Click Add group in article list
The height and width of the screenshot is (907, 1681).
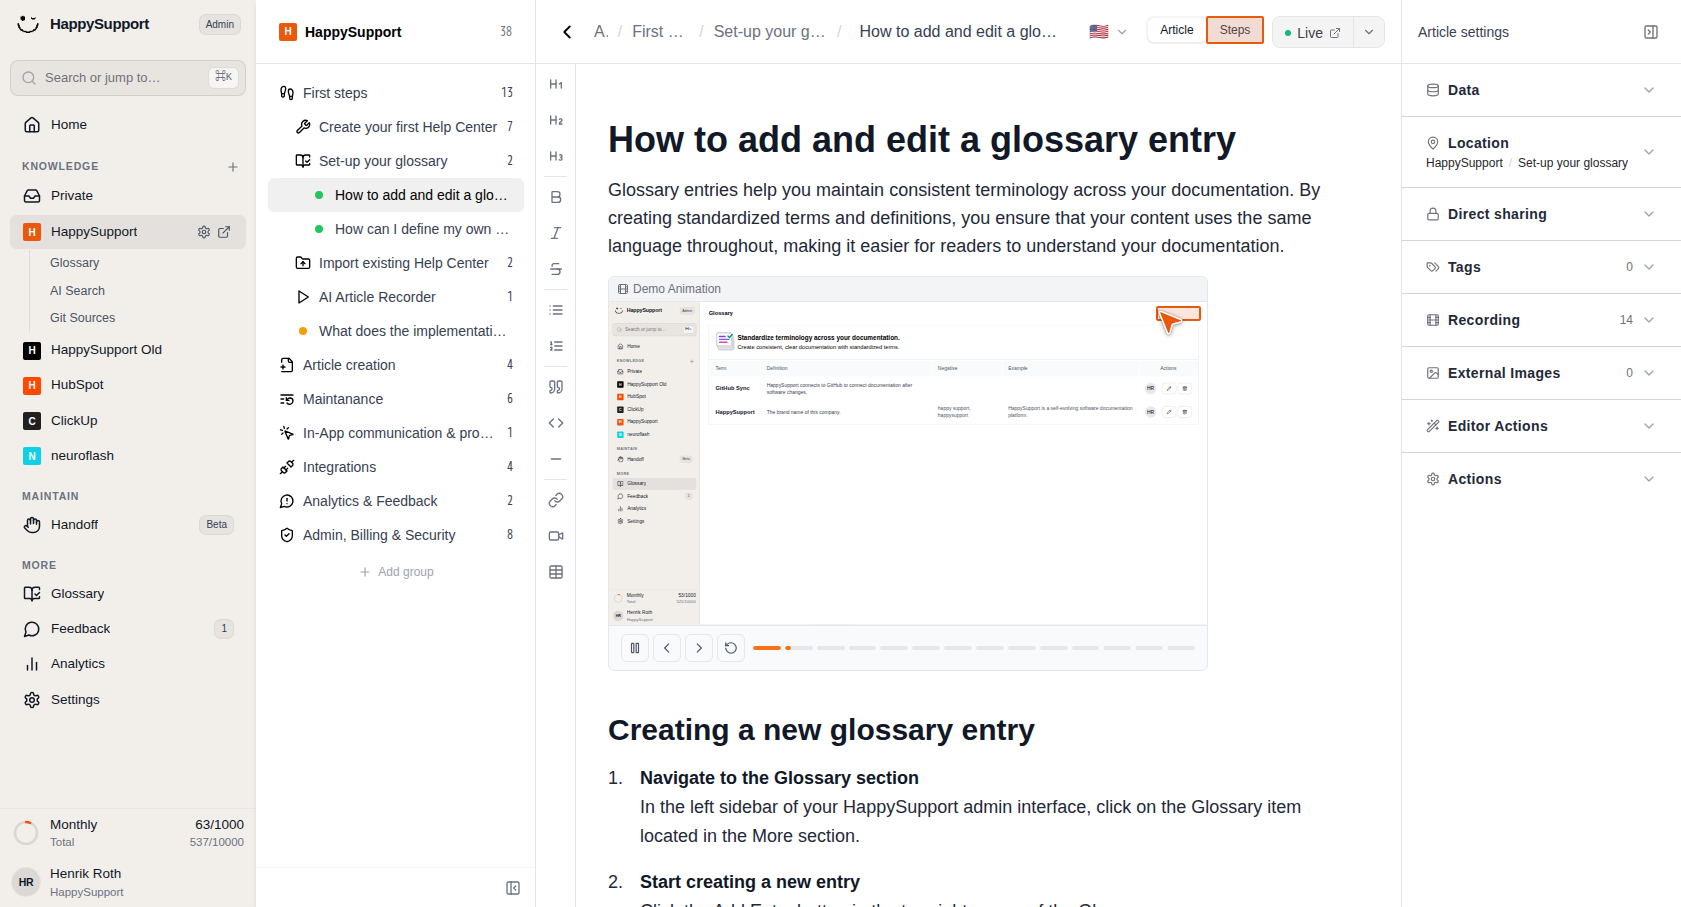tap(396, 572)
